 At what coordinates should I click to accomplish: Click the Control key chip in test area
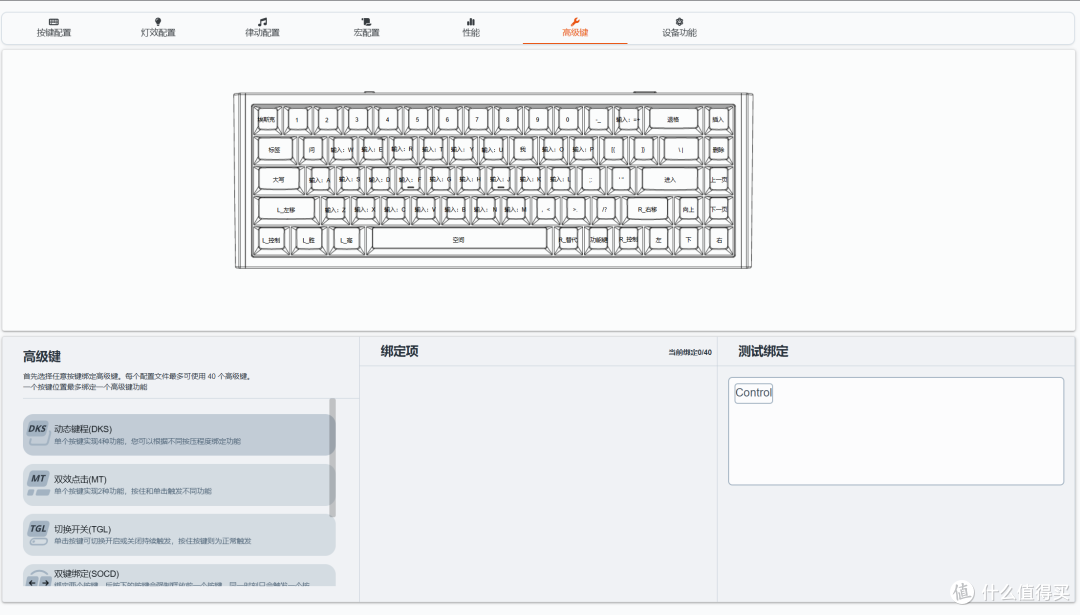pyautogui.click(x=754, y=393)
